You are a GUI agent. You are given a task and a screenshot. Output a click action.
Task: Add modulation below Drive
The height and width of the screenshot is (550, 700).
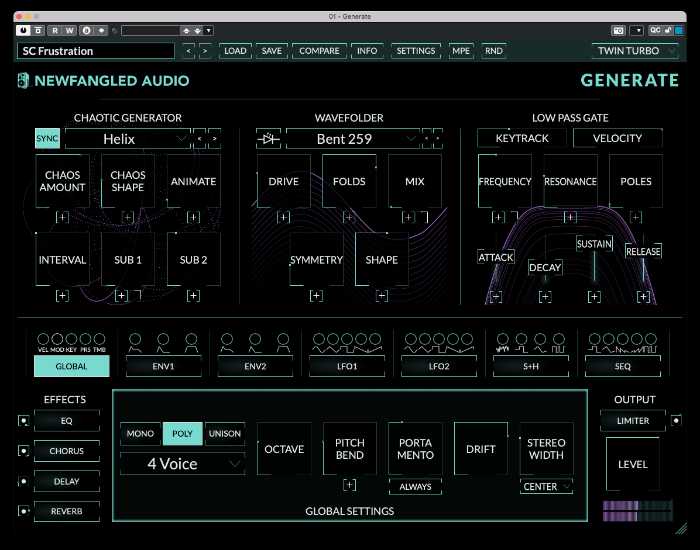coord(283,217)
